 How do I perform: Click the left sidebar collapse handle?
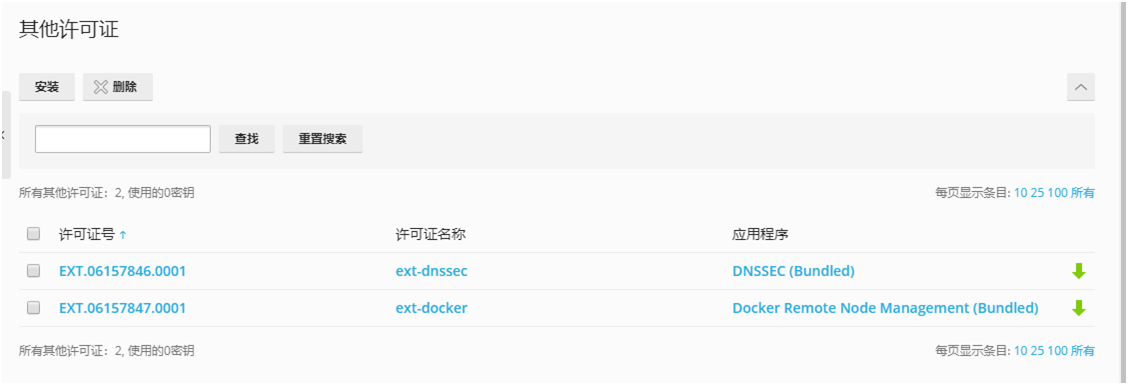coord(5,135)
